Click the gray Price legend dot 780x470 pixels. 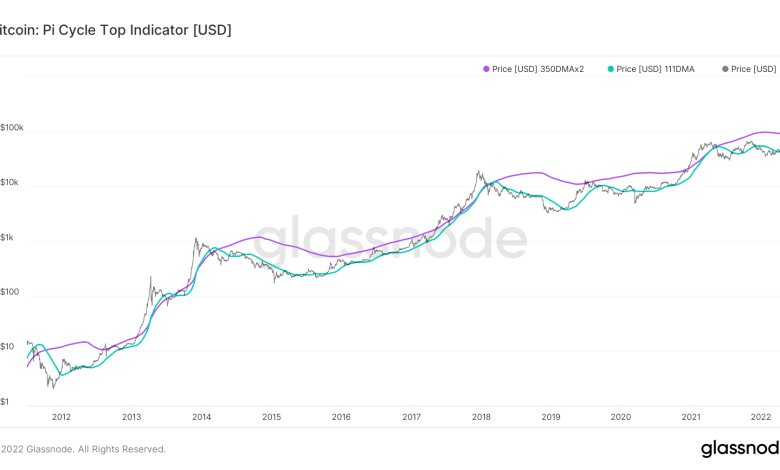click(725, 69)
